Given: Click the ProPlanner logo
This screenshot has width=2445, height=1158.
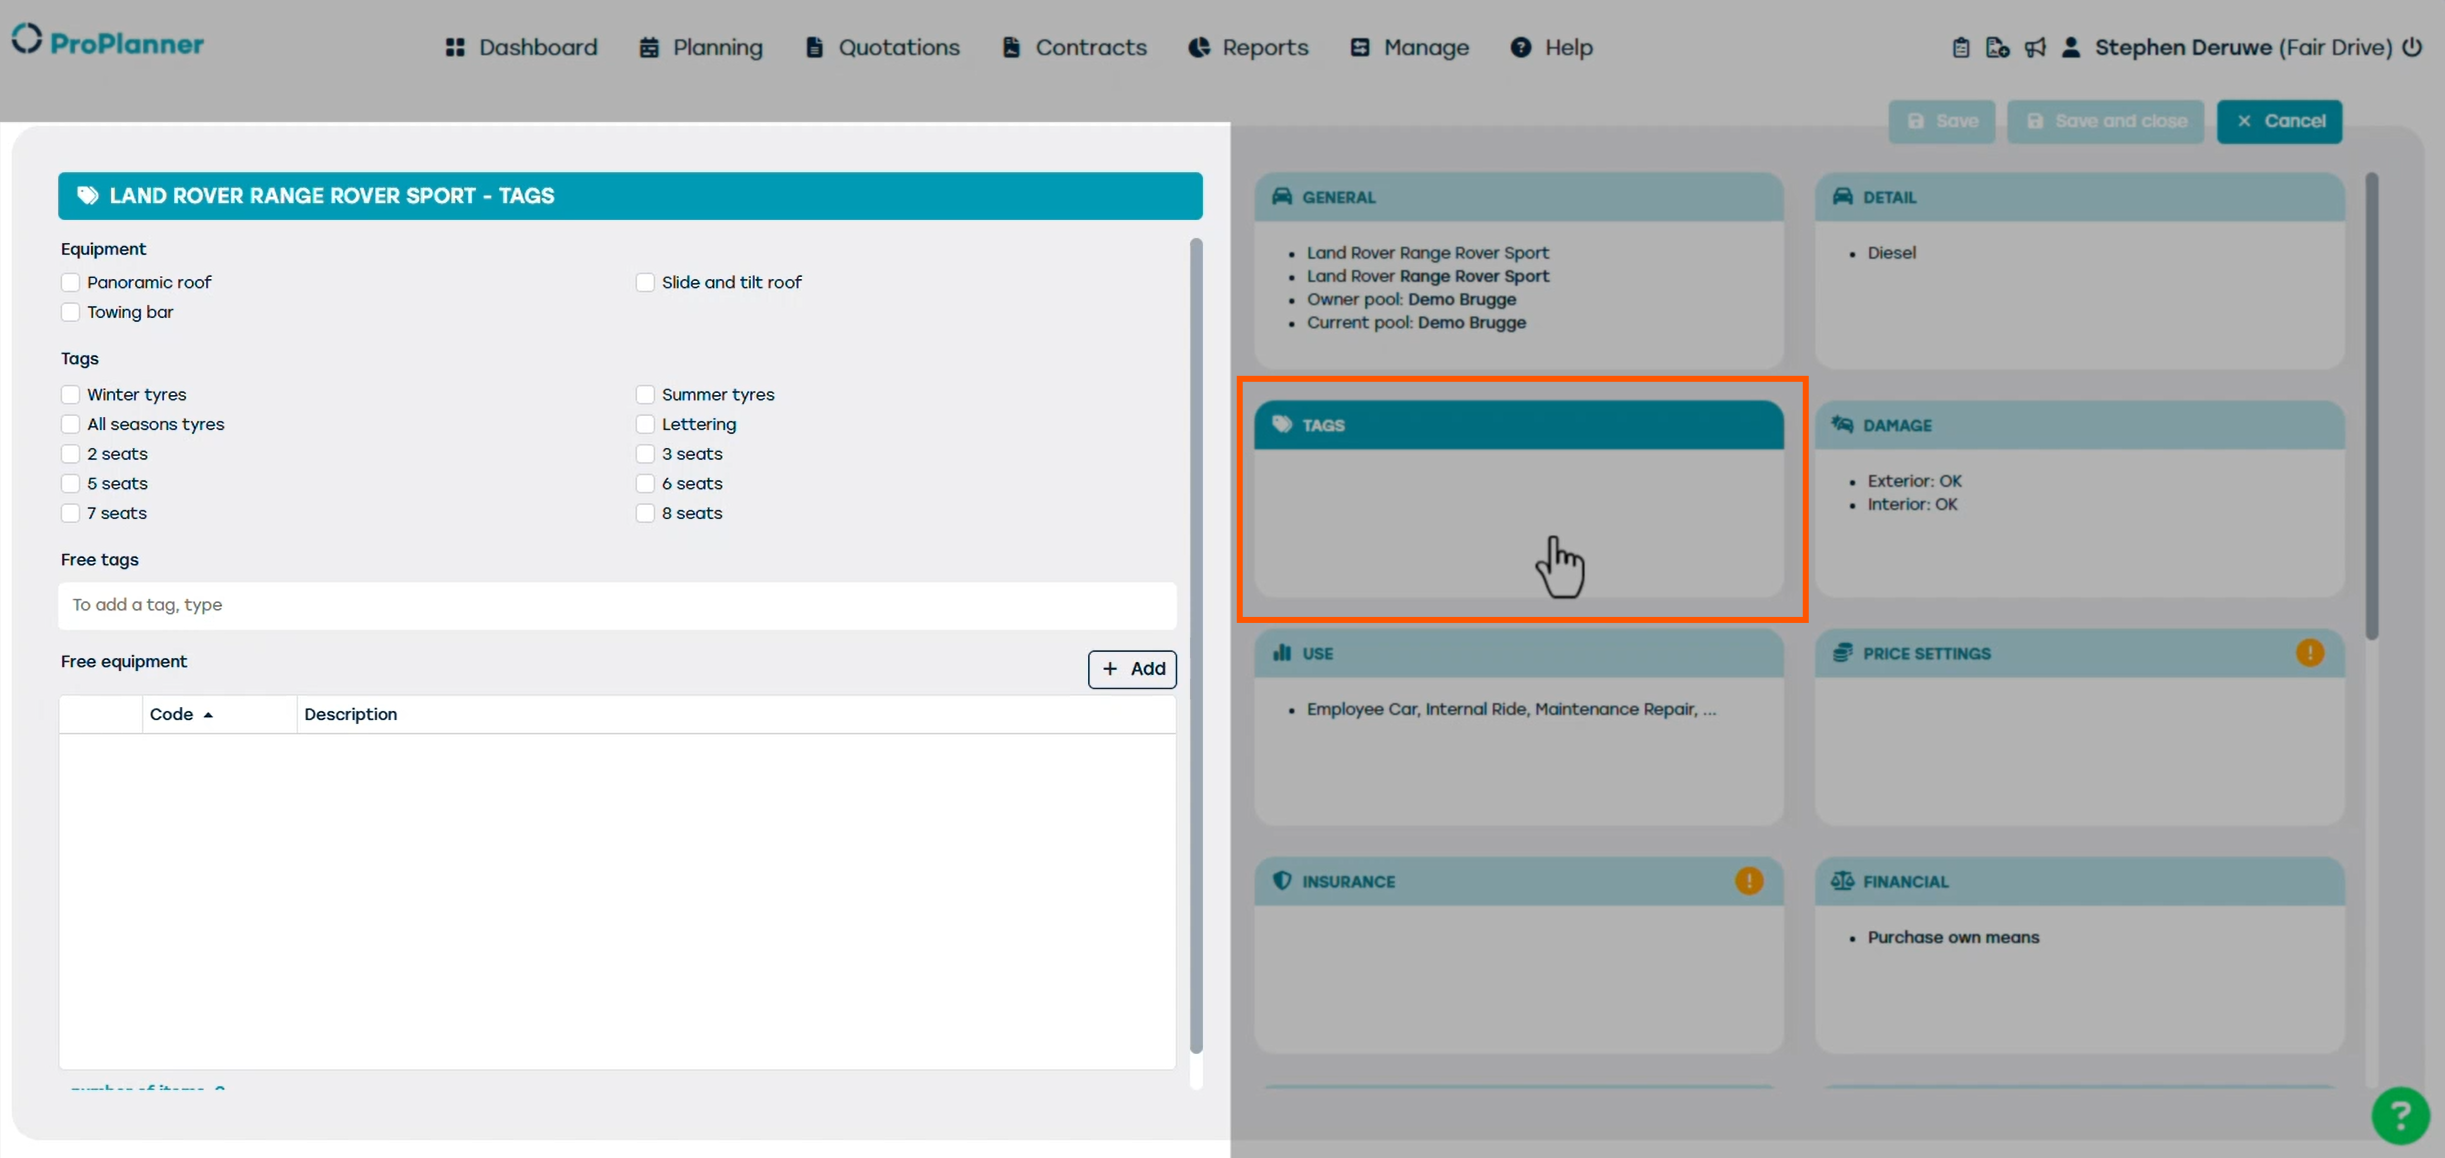Looking at the screenshot, I should [x=108, y=42].
